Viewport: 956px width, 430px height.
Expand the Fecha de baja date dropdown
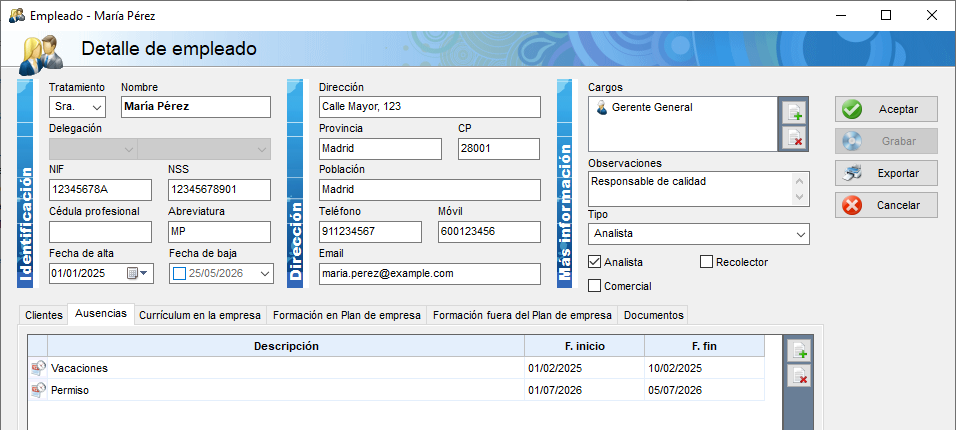click(265, 274)
